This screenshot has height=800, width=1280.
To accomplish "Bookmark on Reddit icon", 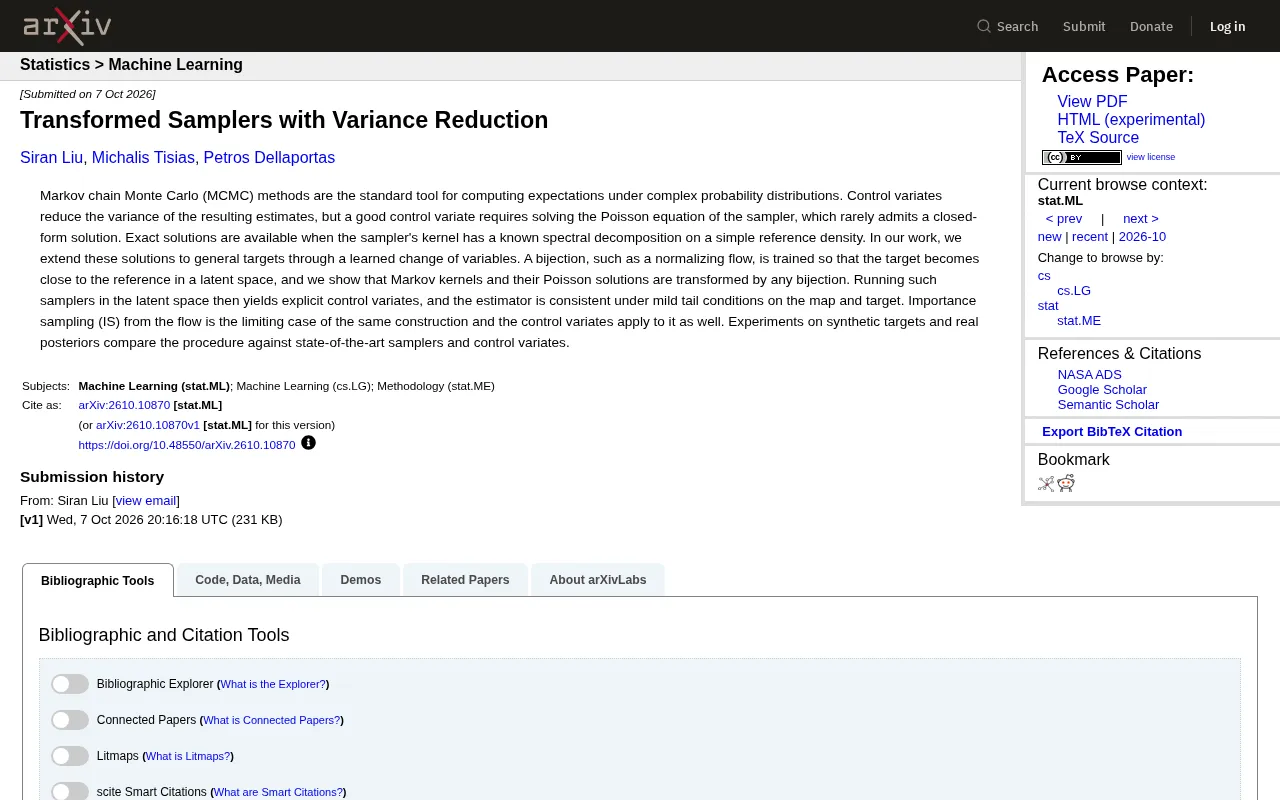I will pyautogui.click(x=1066, y=484).
